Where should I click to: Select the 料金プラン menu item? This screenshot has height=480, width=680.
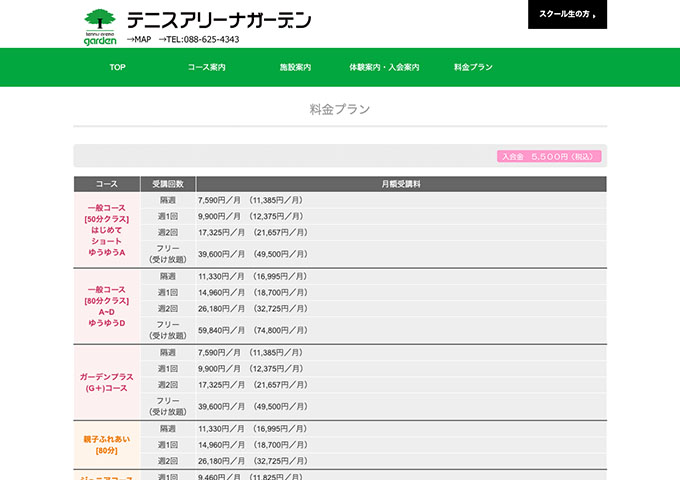point(473,67)
